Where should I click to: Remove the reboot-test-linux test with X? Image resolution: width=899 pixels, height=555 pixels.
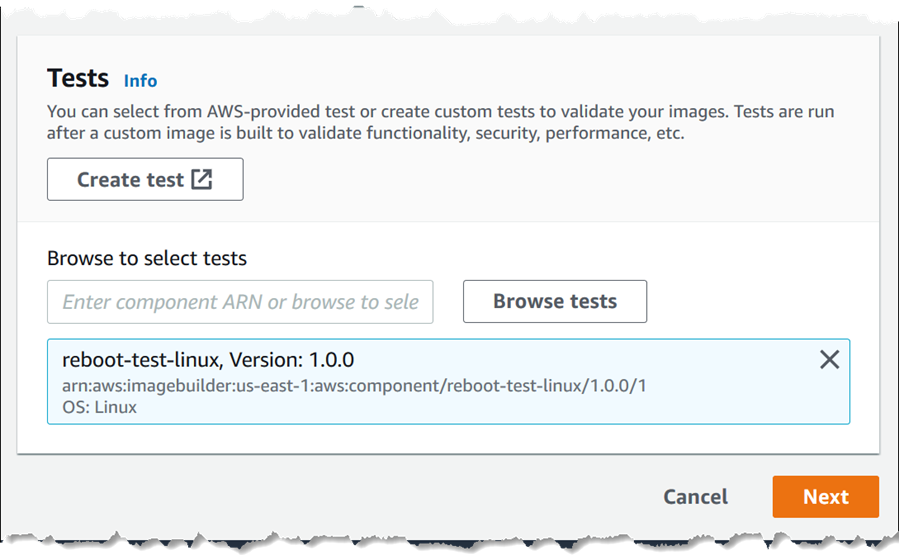pyautogui.click(x=829, y=360)
